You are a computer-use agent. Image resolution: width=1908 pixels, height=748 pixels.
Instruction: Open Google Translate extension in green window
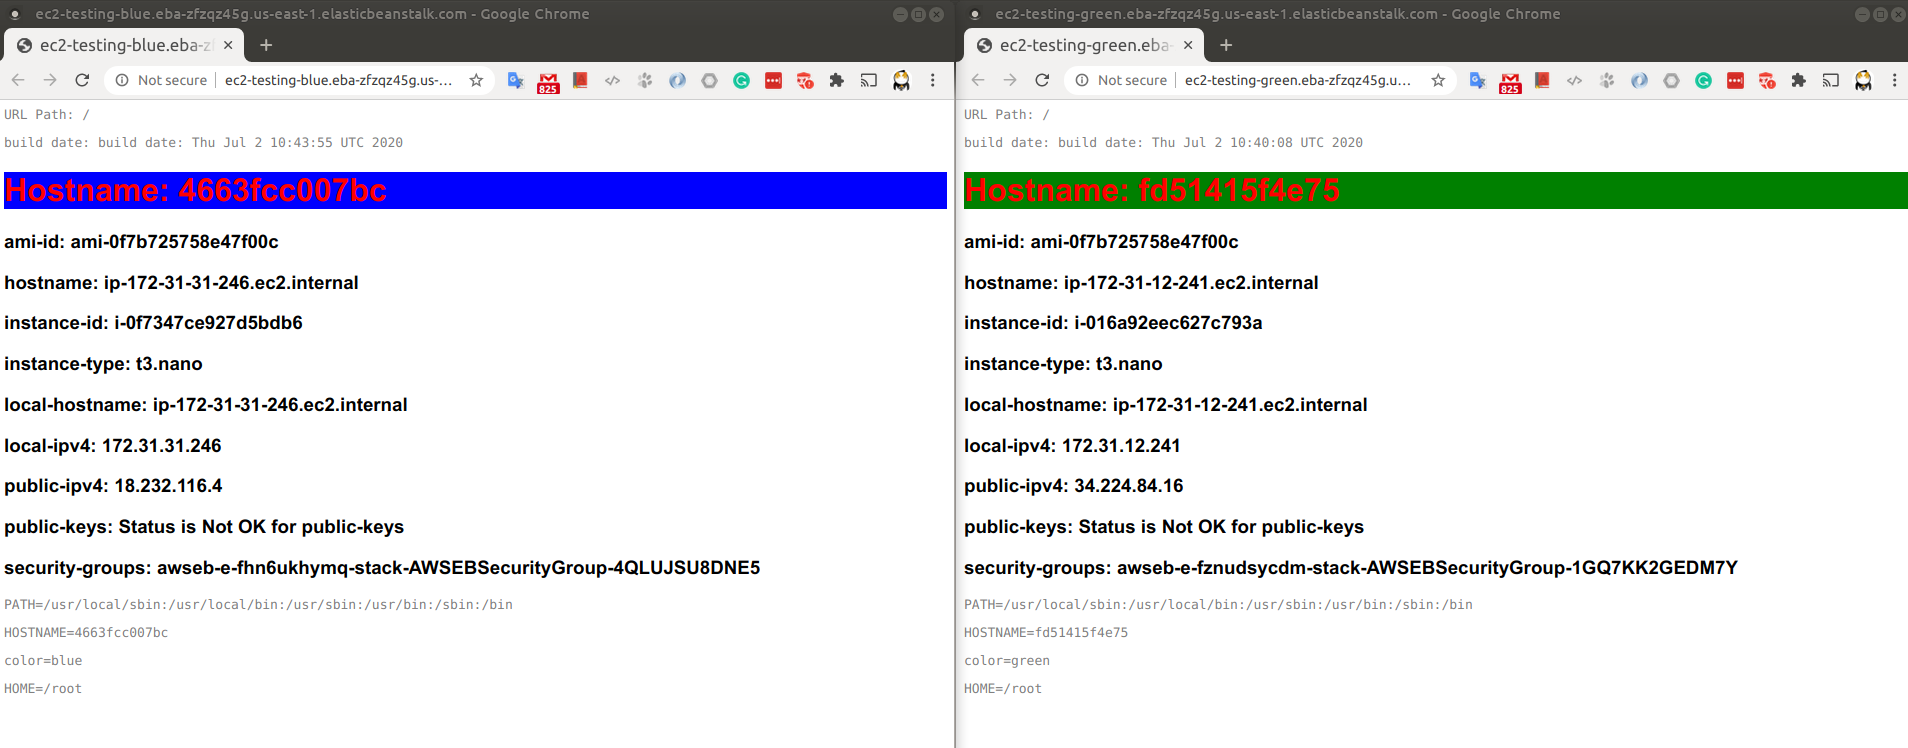pyautogui.click(x=1478, y=80)
